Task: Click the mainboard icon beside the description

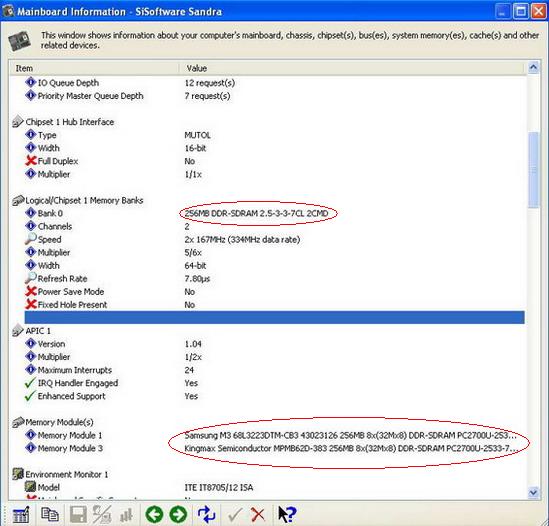Action: pos(20,41)
